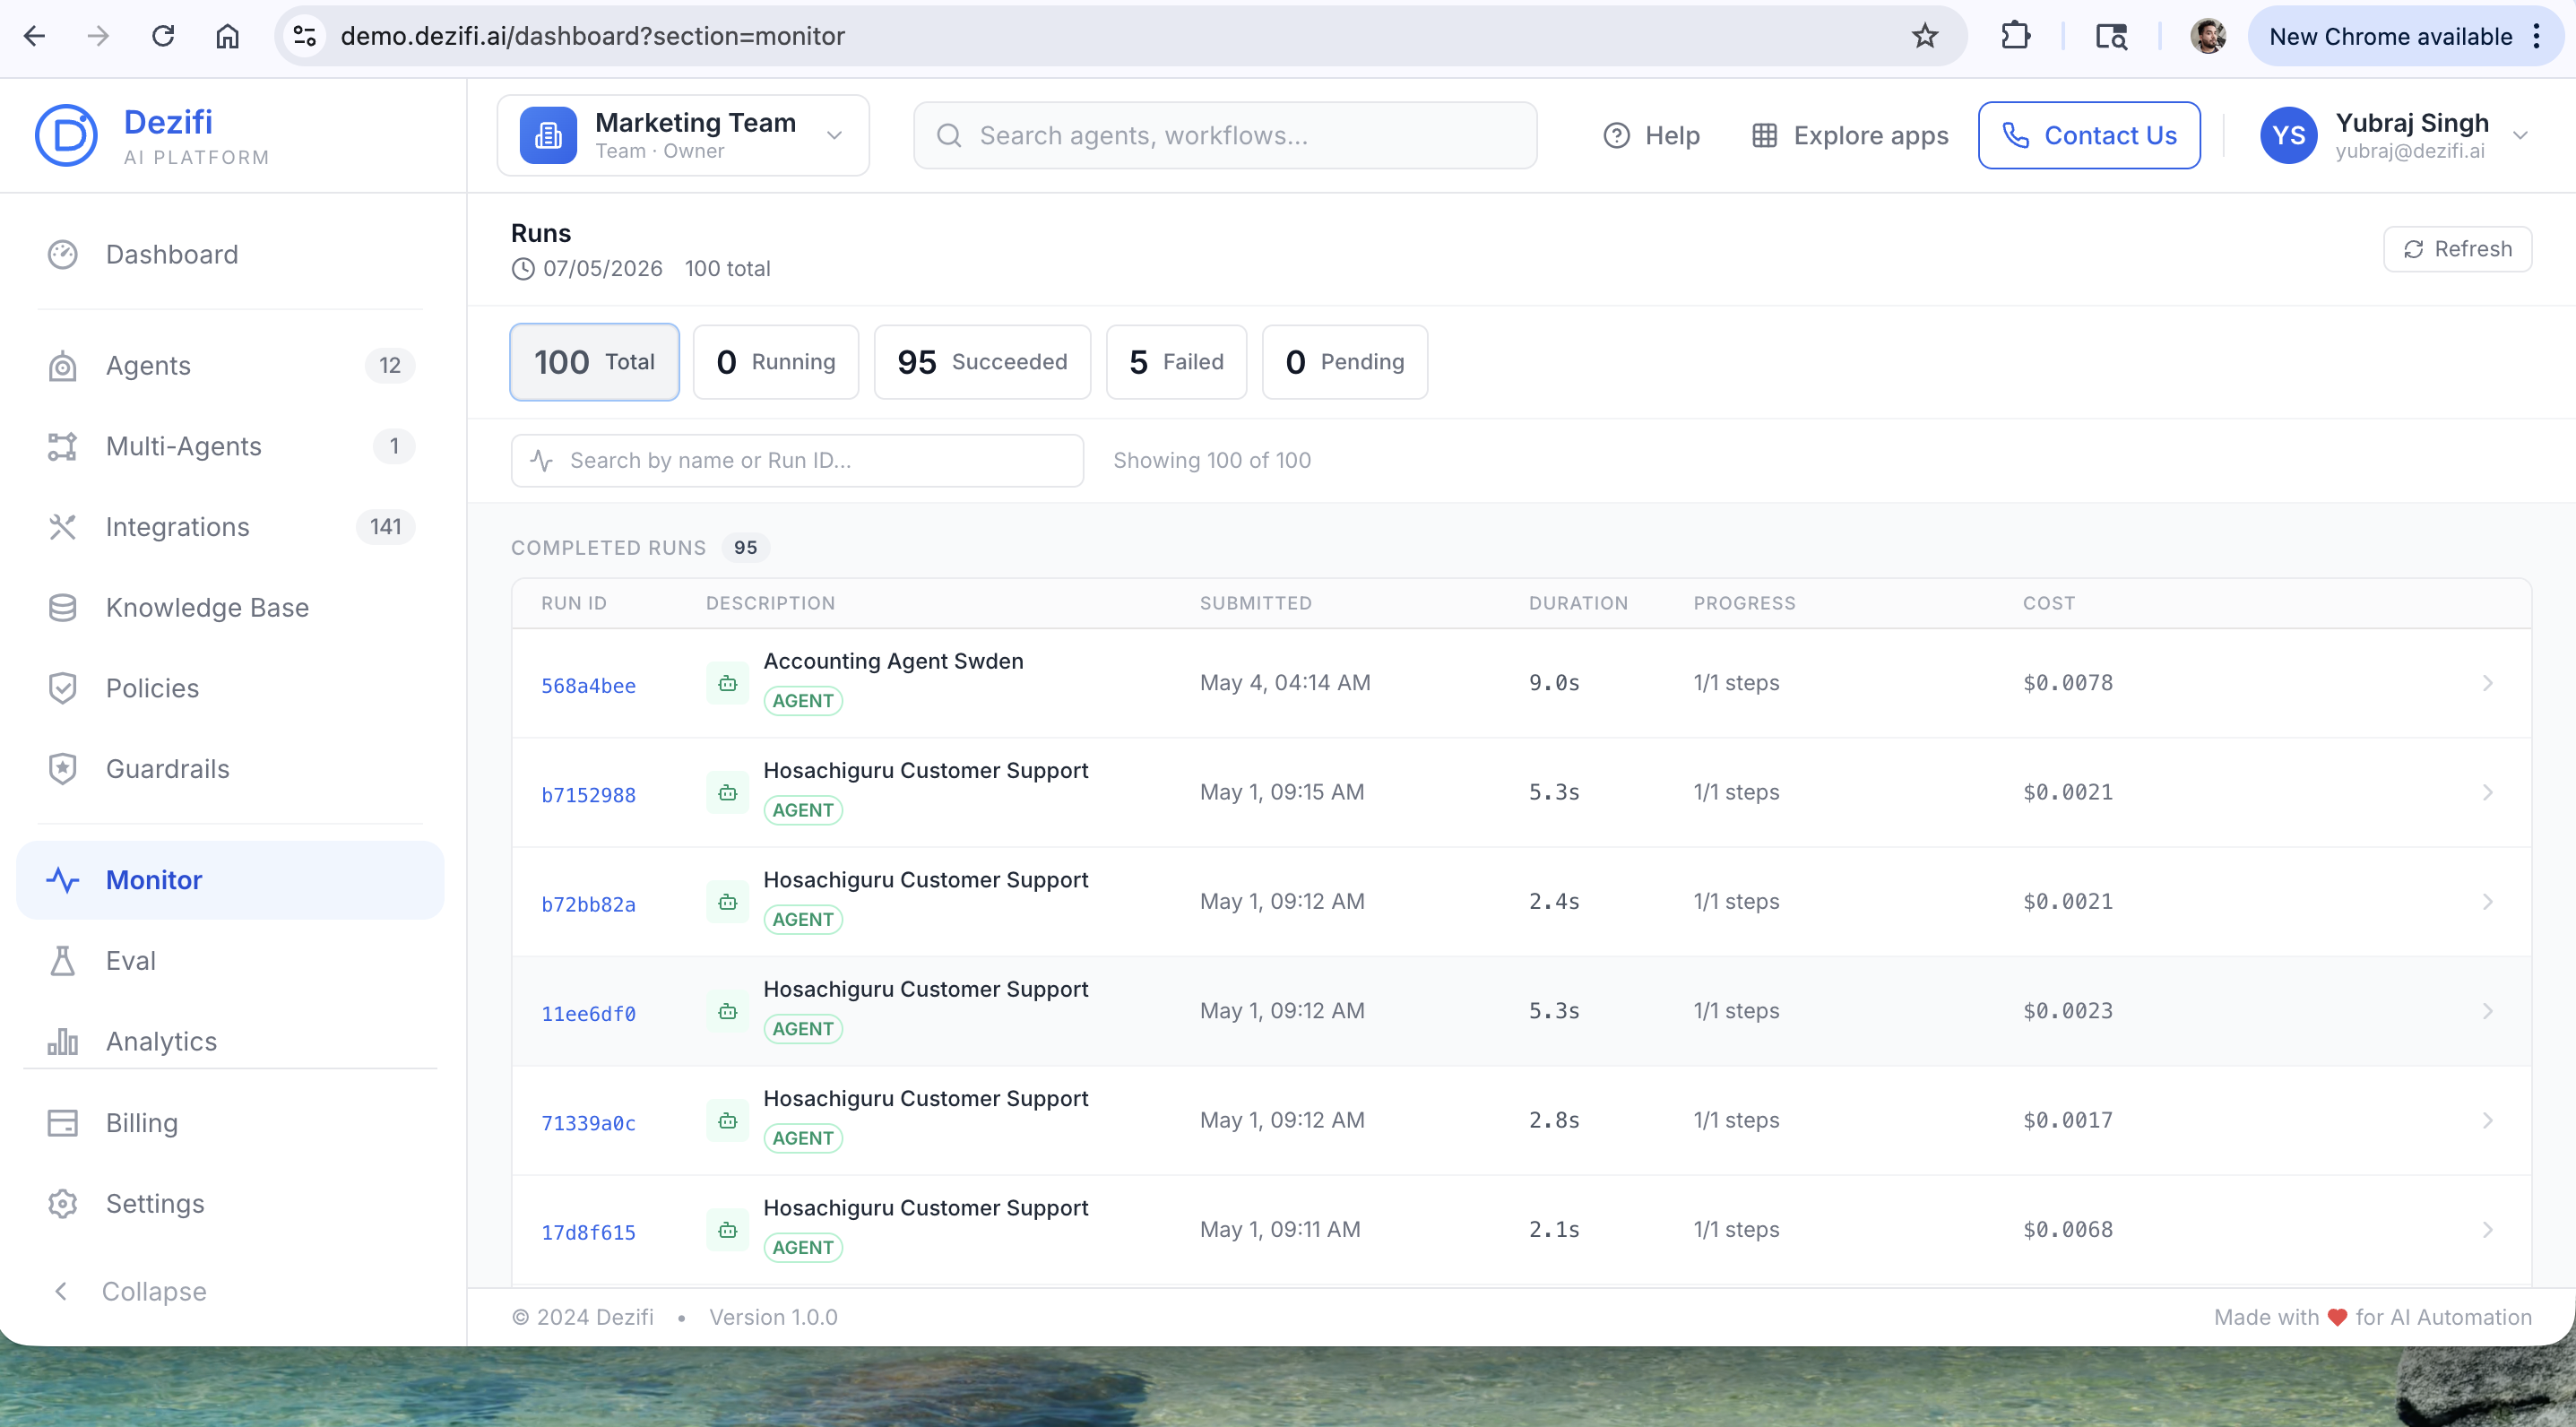Click agent icon in b72bb82a row

727,902
